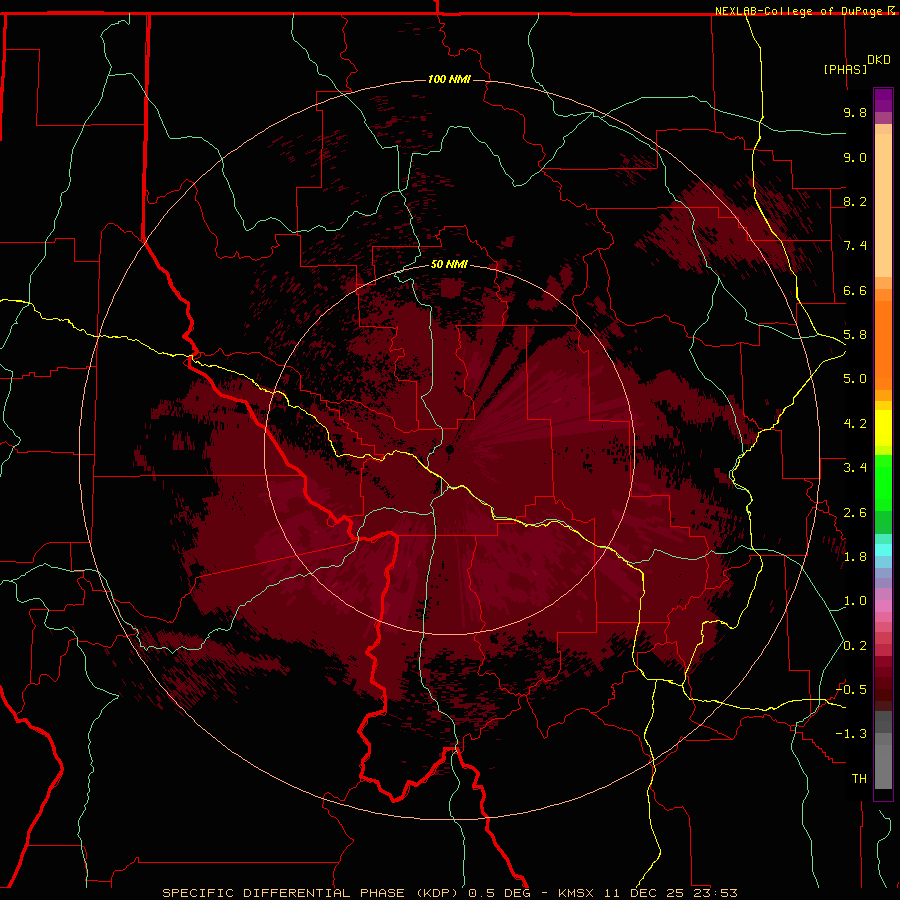
Task: Pick the bright green band of the color scale
Action: [883, 483]
